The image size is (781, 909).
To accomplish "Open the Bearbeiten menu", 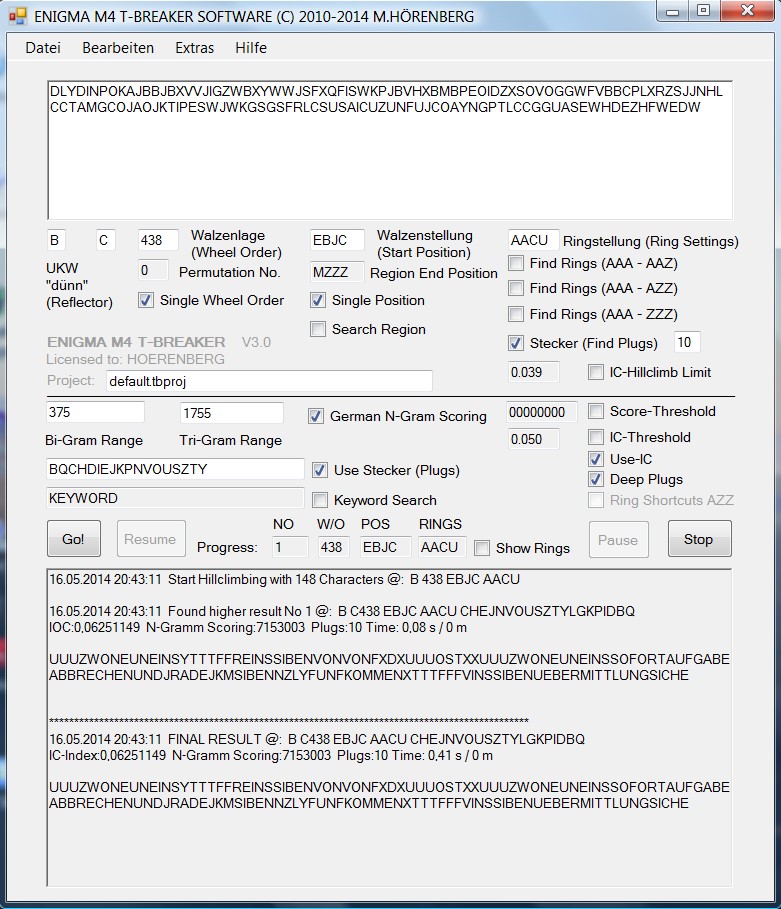I will coord(118,48).
